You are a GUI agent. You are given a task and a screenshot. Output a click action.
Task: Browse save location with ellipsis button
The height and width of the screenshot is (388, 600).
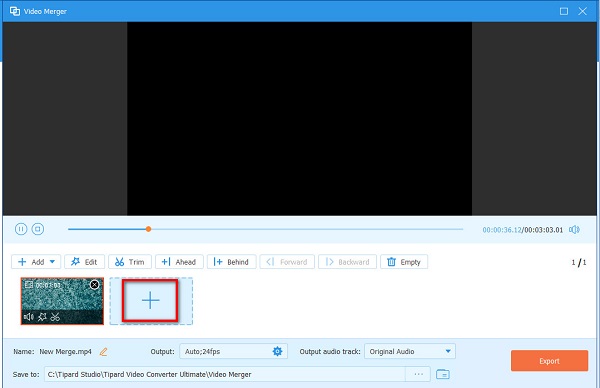(x=418, y=374)
